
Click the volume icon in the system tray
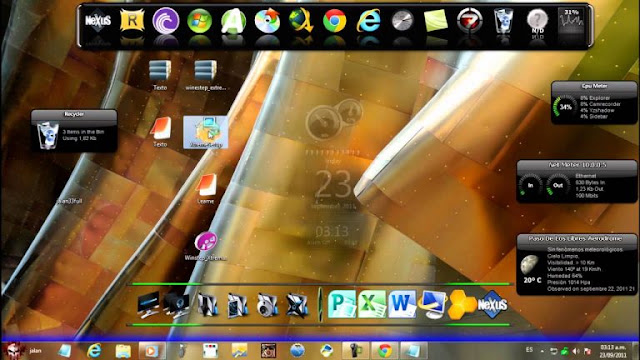coord(576,351)
